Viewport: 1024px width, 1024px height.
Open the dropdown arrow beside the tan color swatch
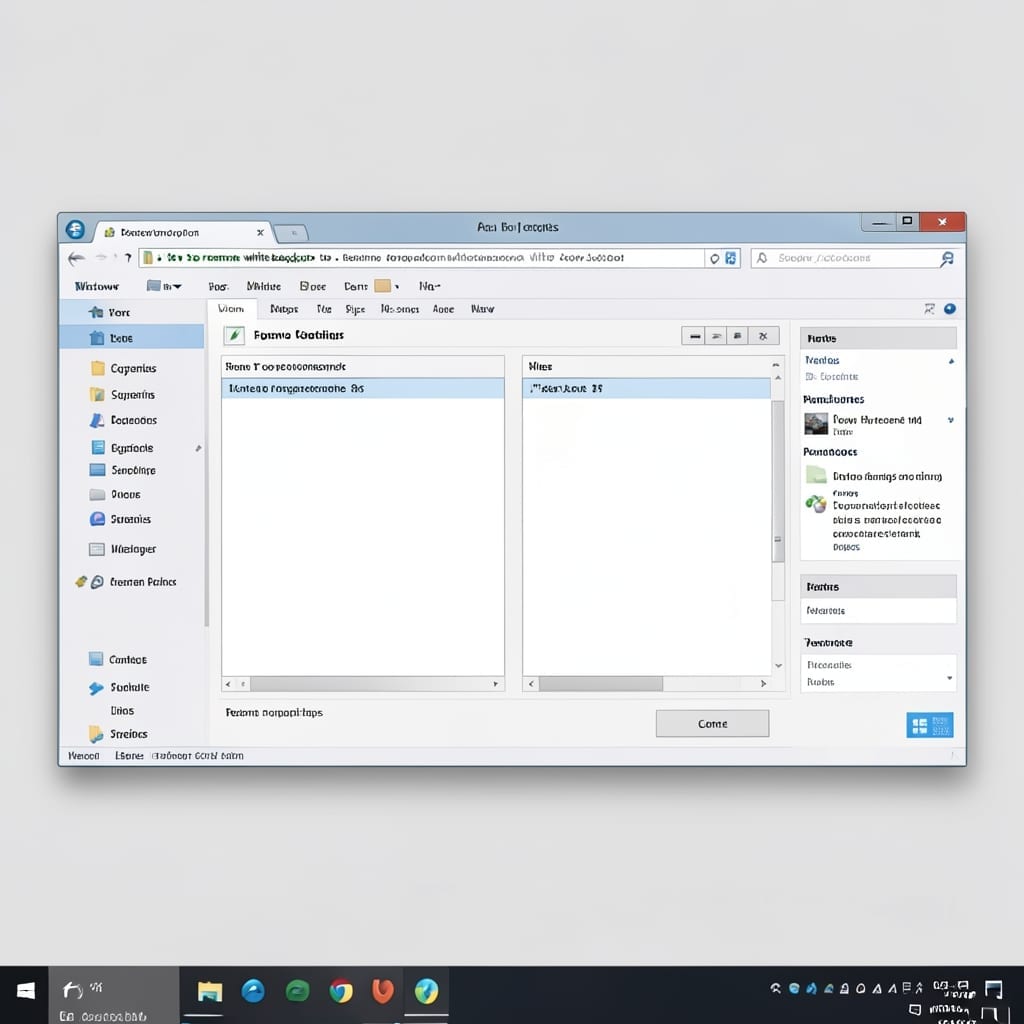[396, 287]
